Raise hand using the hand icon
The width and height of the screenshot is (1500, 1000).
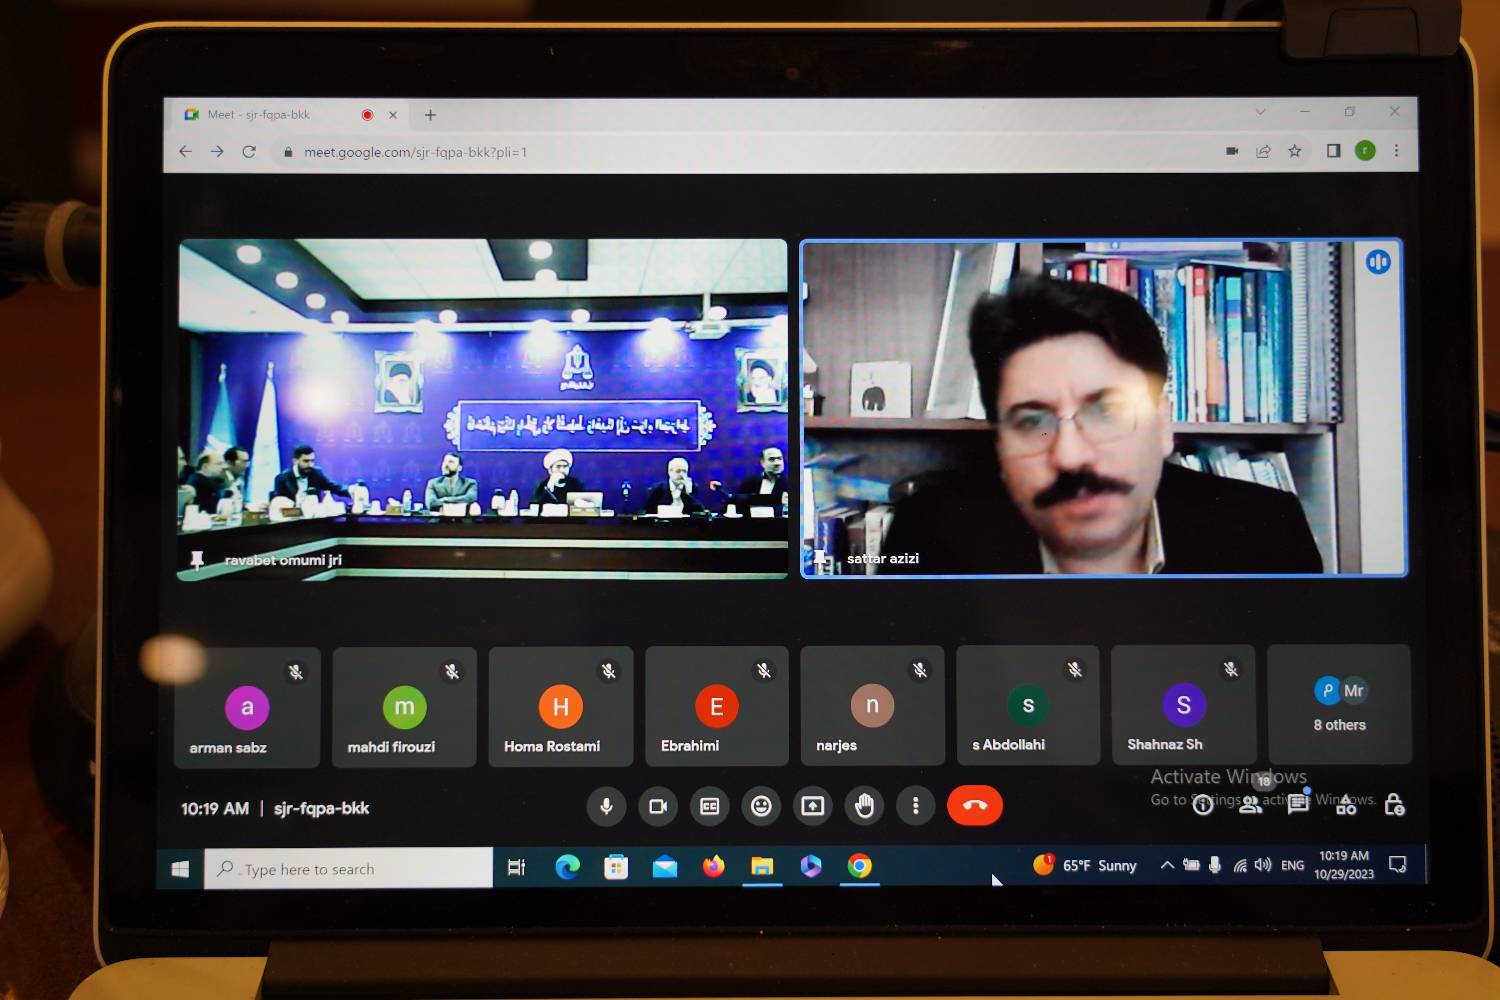[865, 806]
